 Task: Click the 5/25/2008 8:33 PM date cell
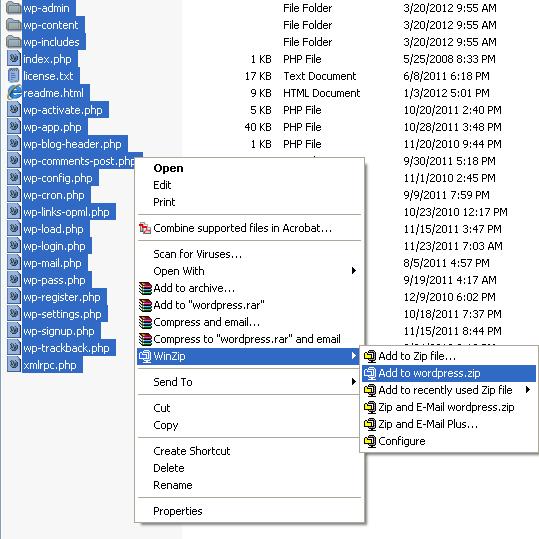pyautogui.click(x=449, y=59)
